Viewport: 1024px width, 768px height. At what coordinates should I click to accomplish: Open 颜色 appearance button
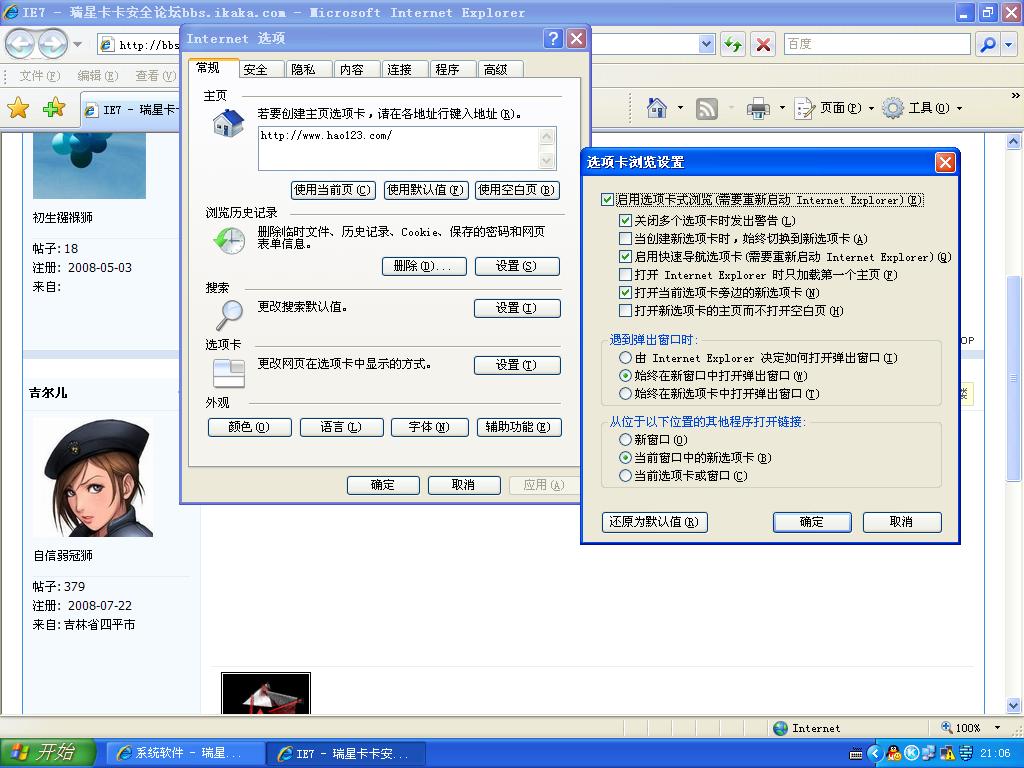249,427
